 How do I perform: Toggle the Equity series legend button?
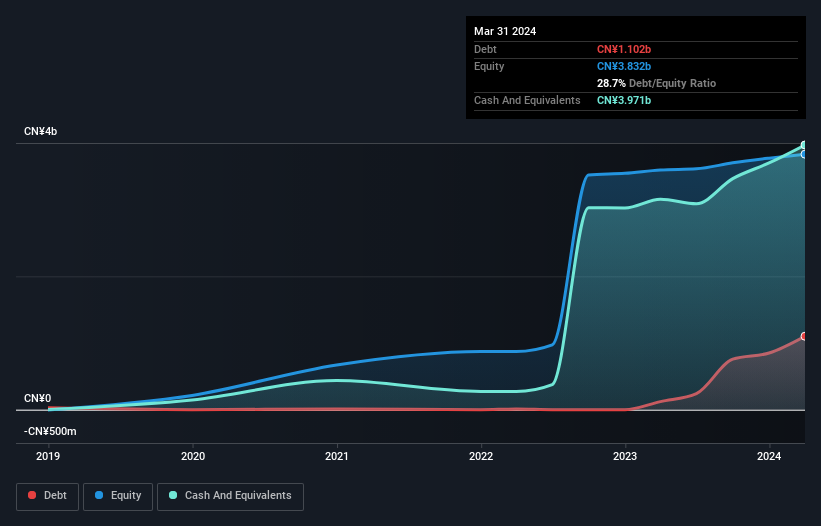(x=118, y=496)
